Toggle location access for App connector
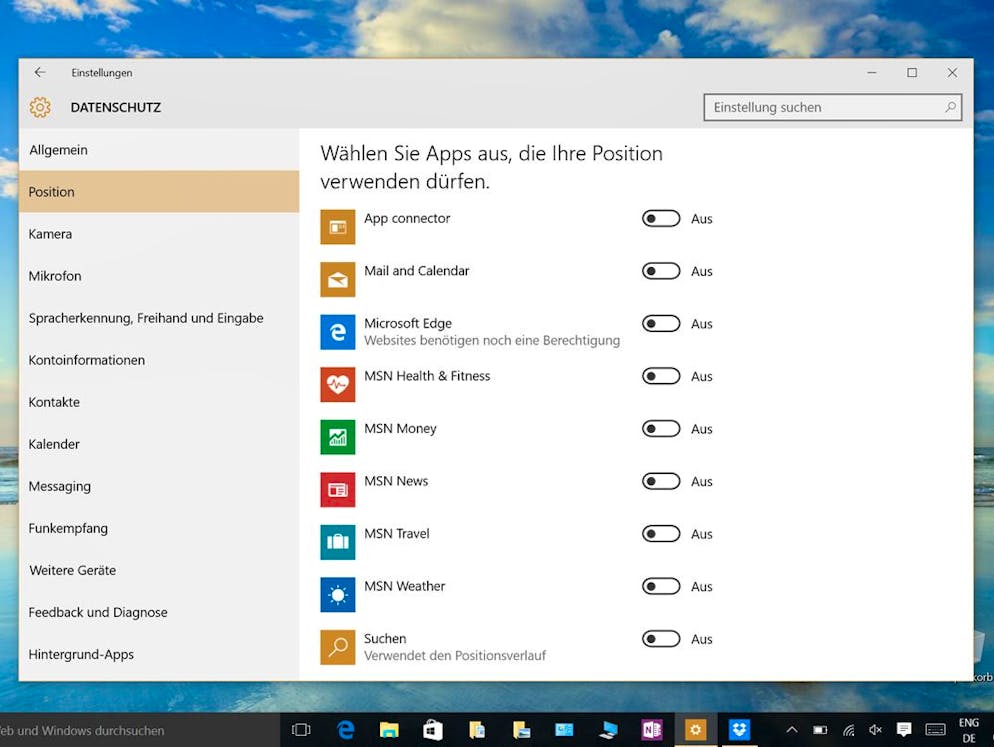 [x=661, y=219]
